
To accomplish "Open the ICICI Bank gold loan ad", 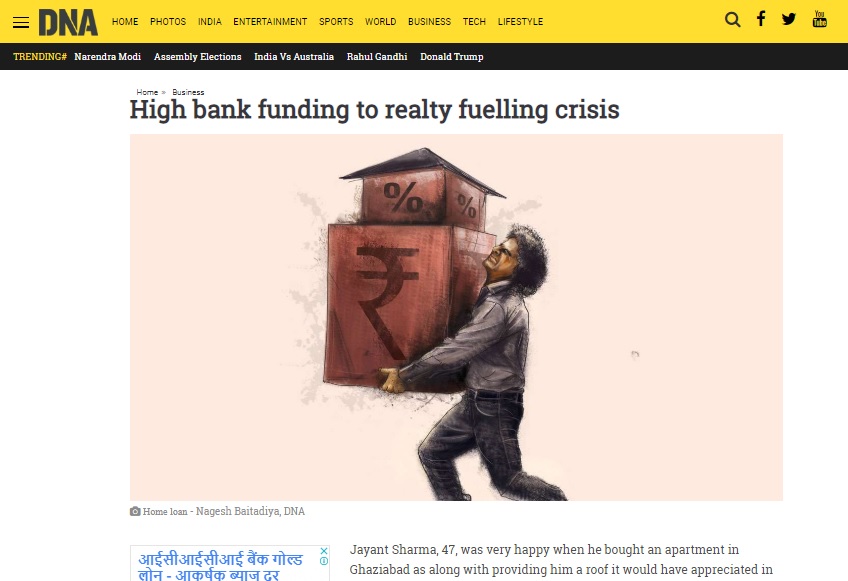I will pyautogui.click(x=220, y=565).
